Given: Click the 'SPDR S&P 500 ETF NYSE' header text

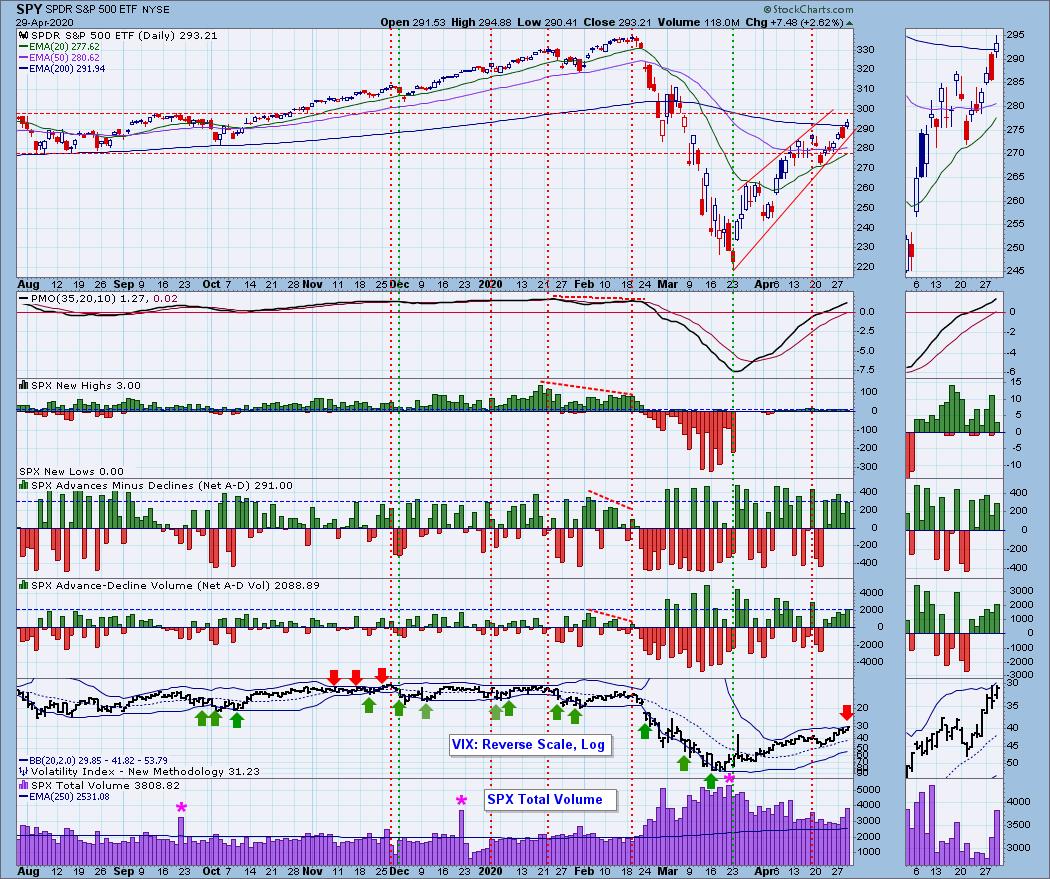Looking at the screenshot, I should click(x=109, y=10).
